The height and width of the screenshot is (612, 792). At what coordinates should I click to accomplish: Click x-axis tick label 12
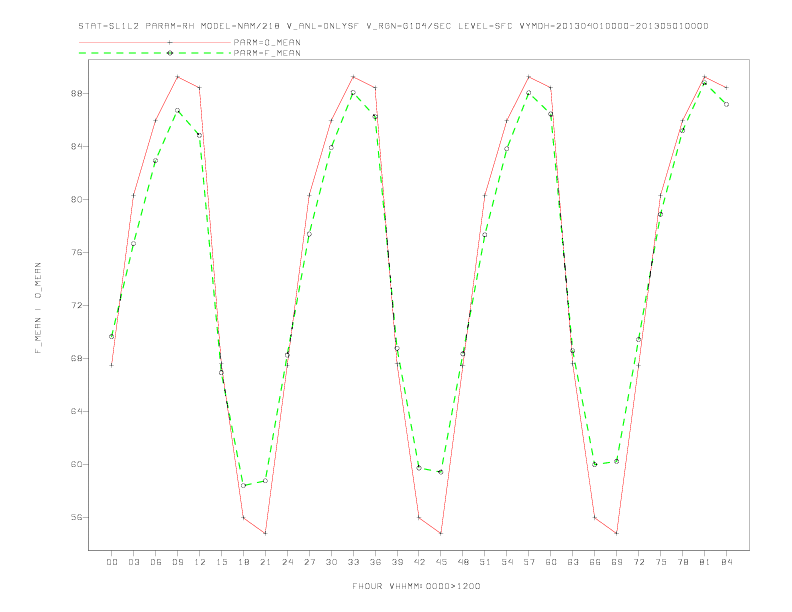200,562
